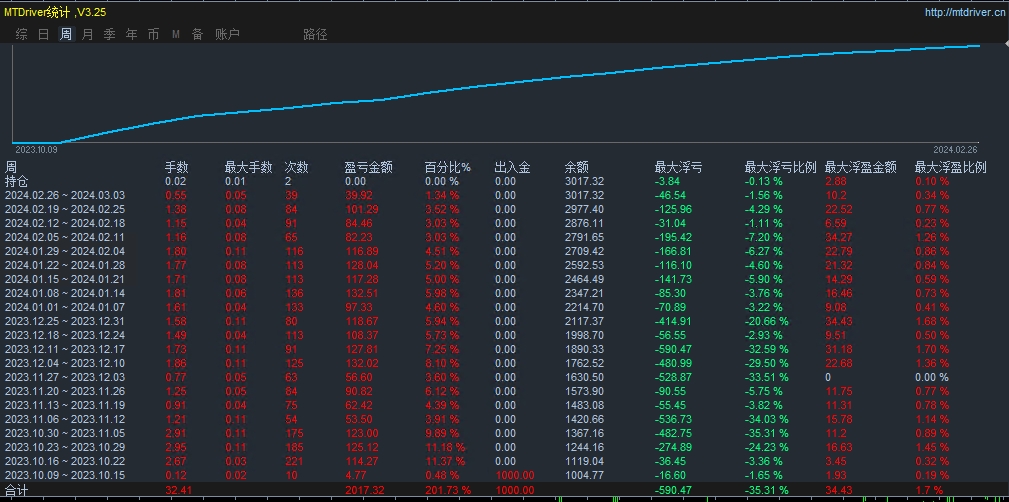Select the 周 weekly statistics tab

point(66,34)
